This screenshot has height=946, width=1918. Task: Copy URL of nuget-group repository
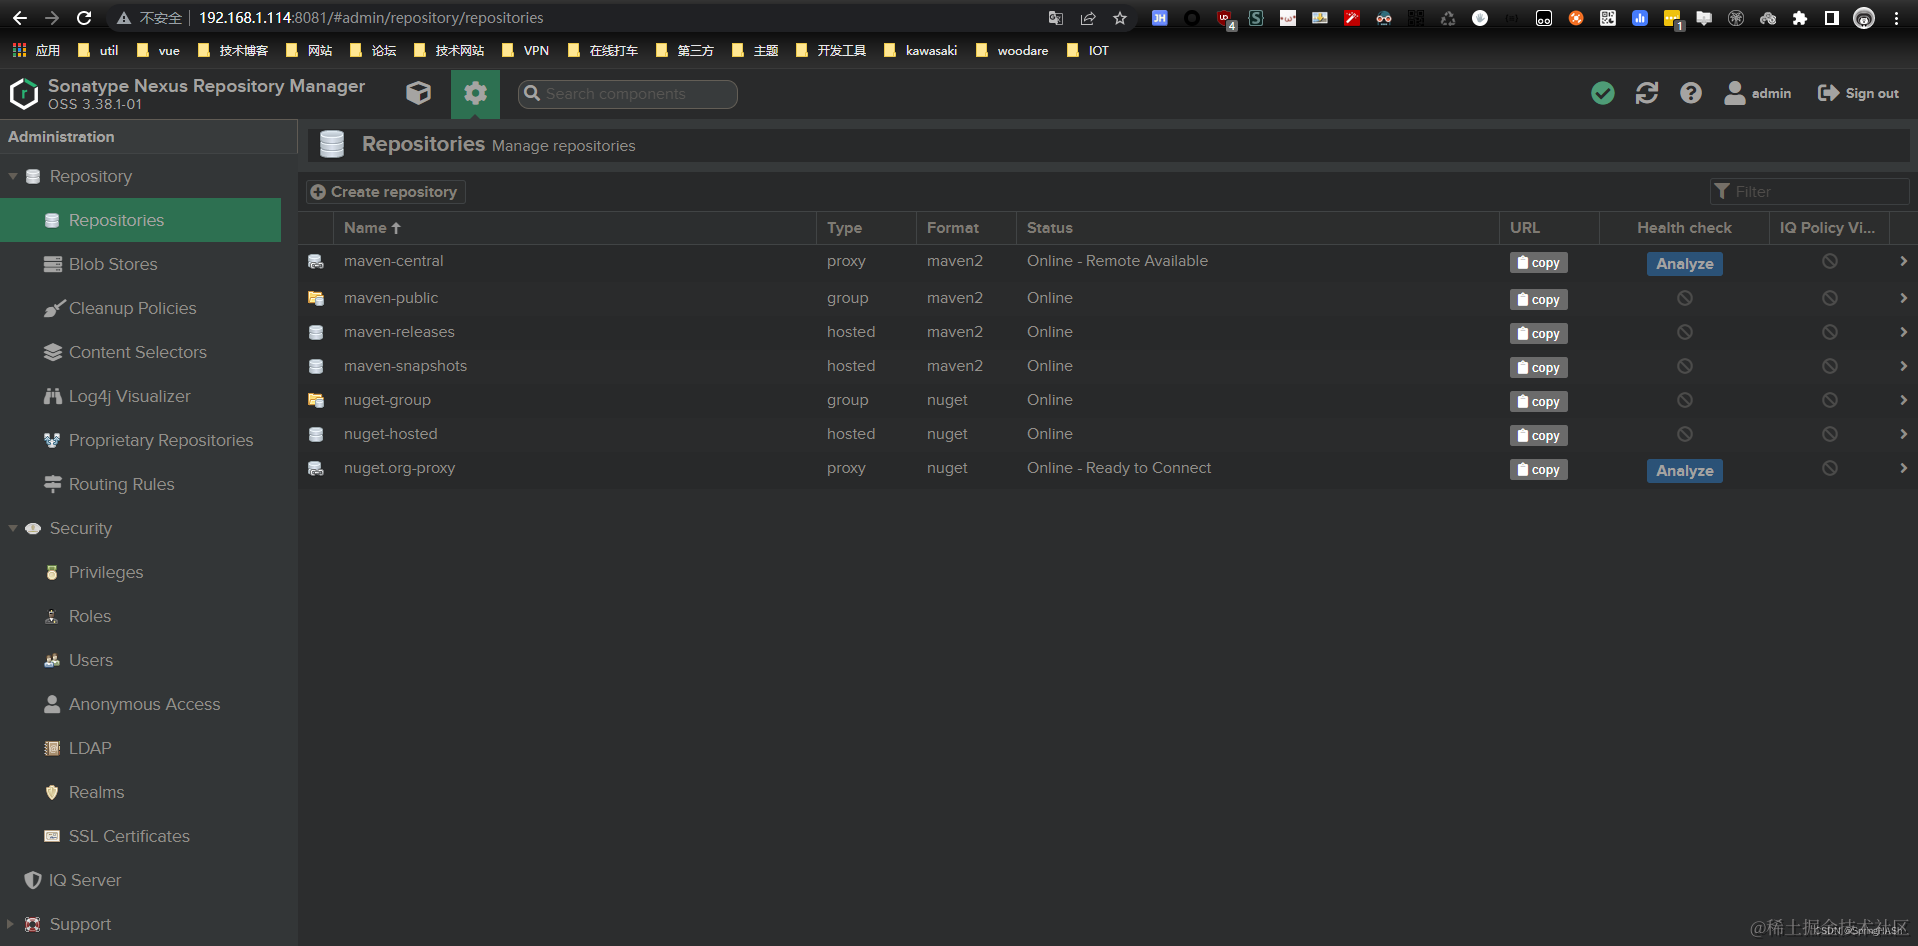coord(1538,402)
